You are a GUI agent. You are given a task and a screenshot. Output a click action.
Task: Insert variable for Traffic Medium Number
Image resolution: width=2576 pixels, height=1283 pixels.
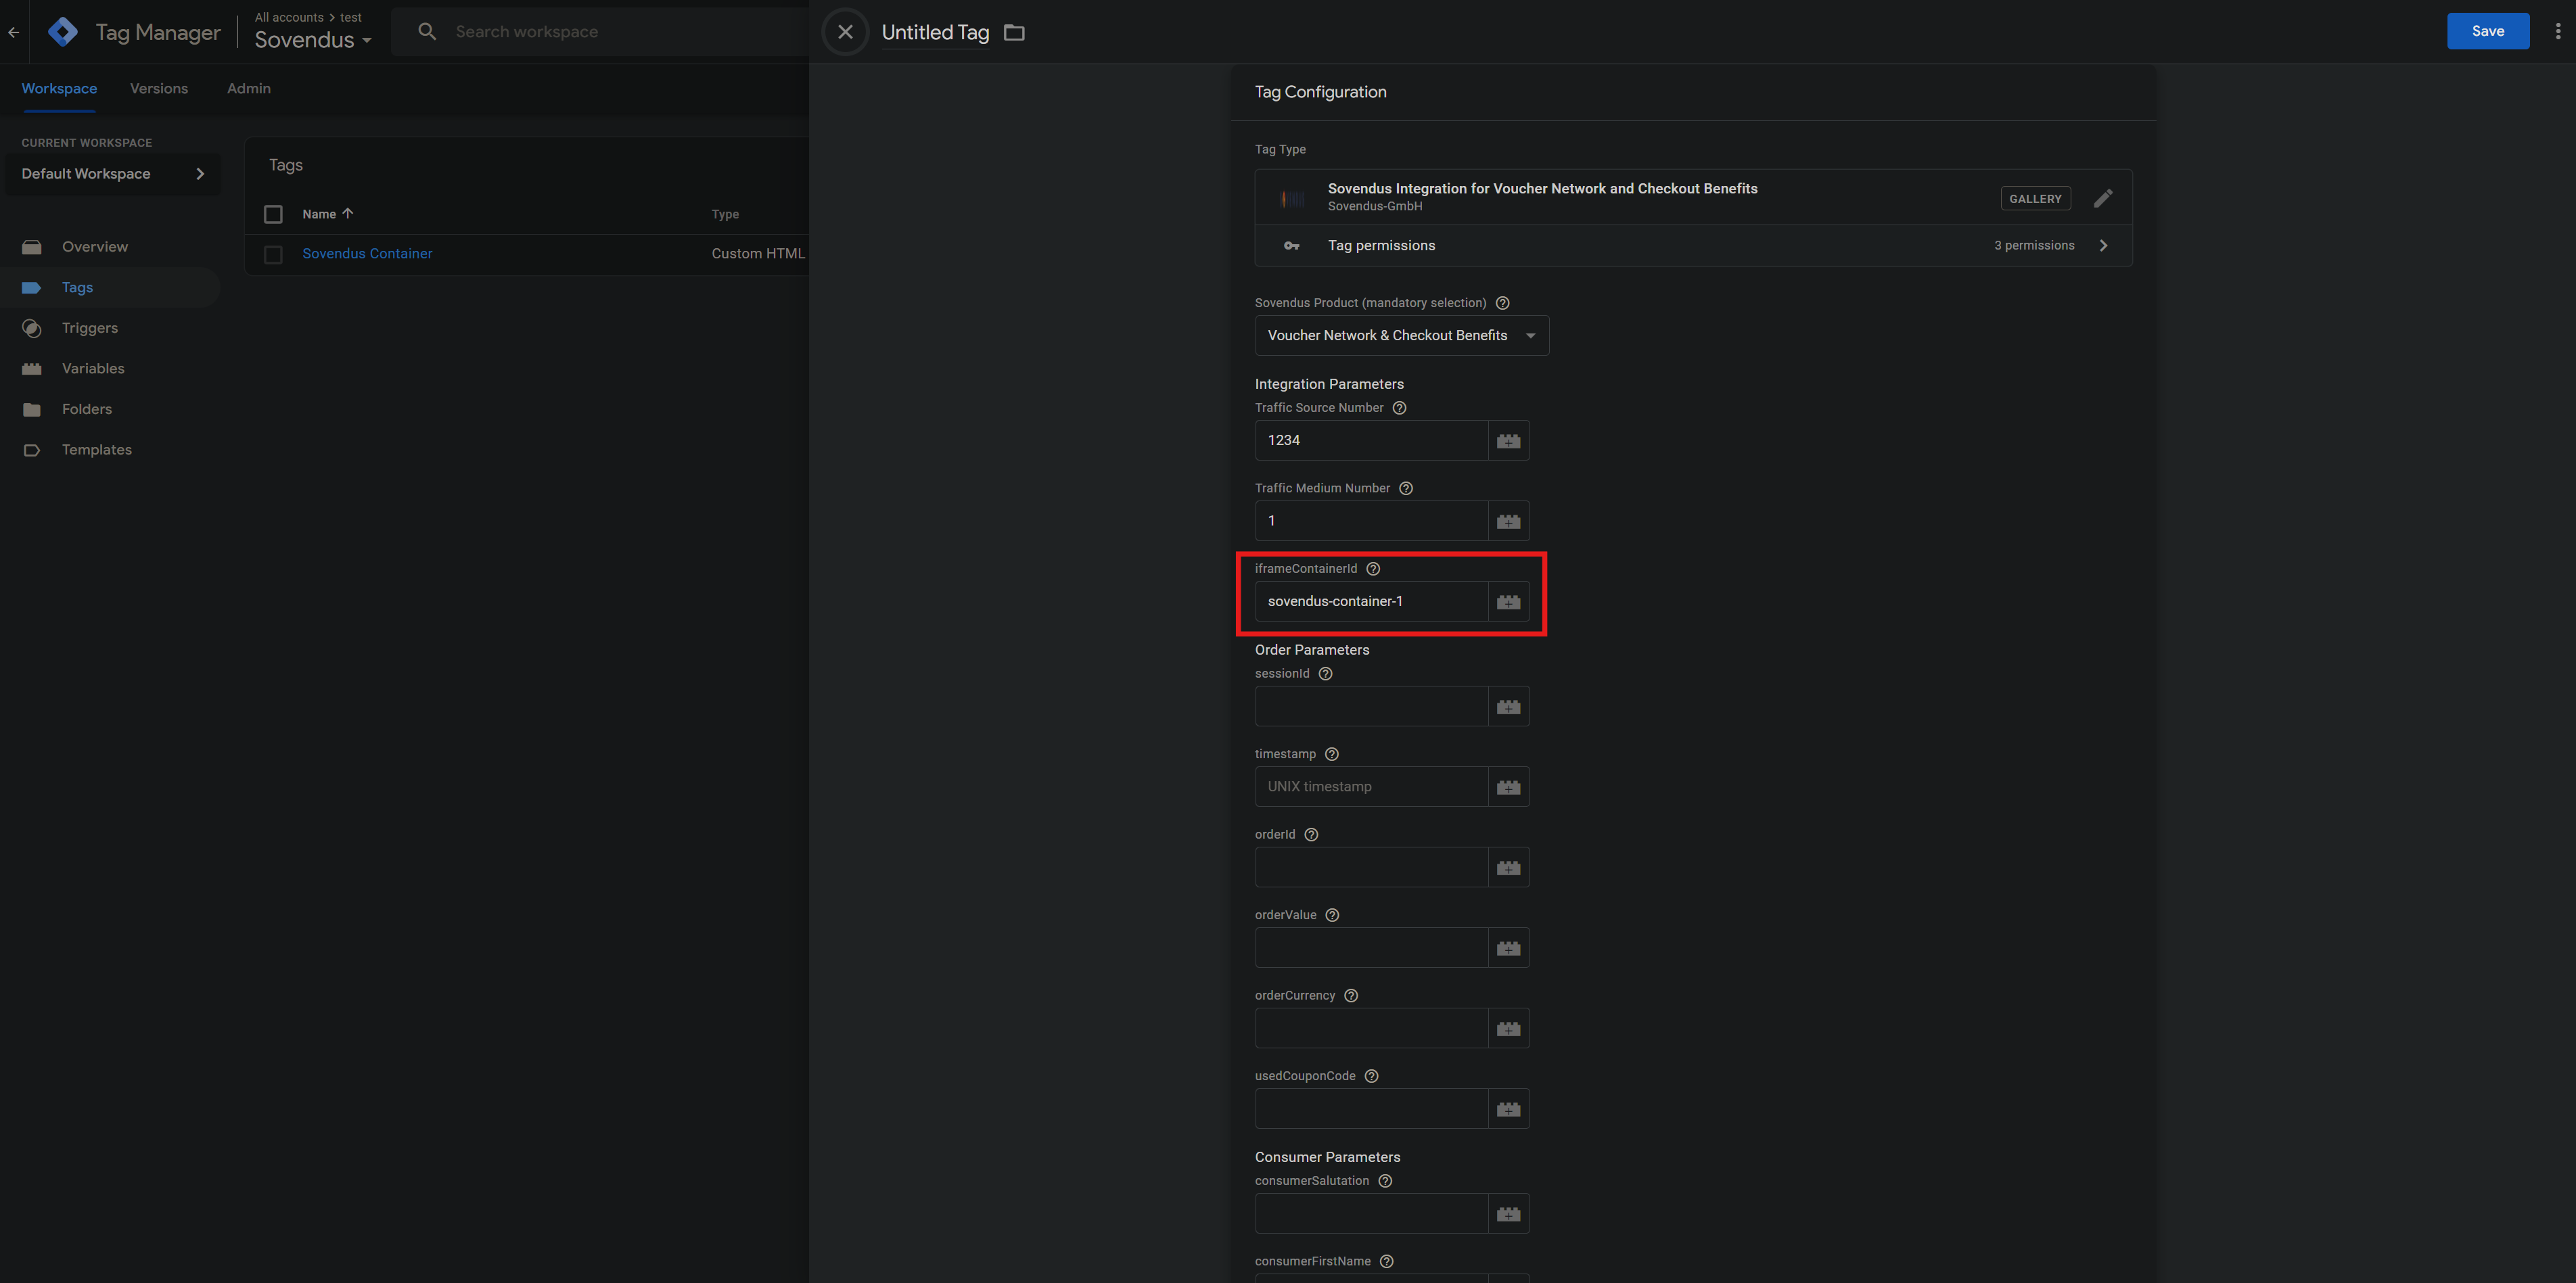pyautogui.click(x=1508, y=521)
